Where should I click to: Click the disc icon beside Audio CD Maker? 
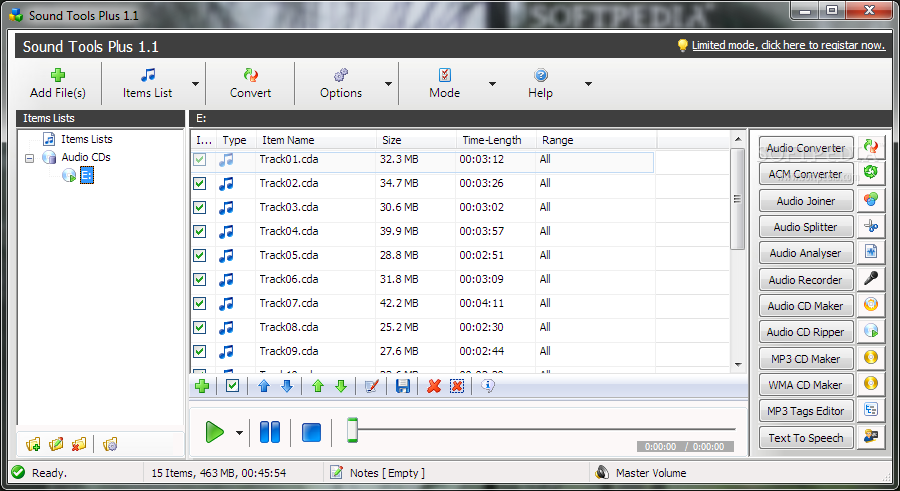pos(871,305)
